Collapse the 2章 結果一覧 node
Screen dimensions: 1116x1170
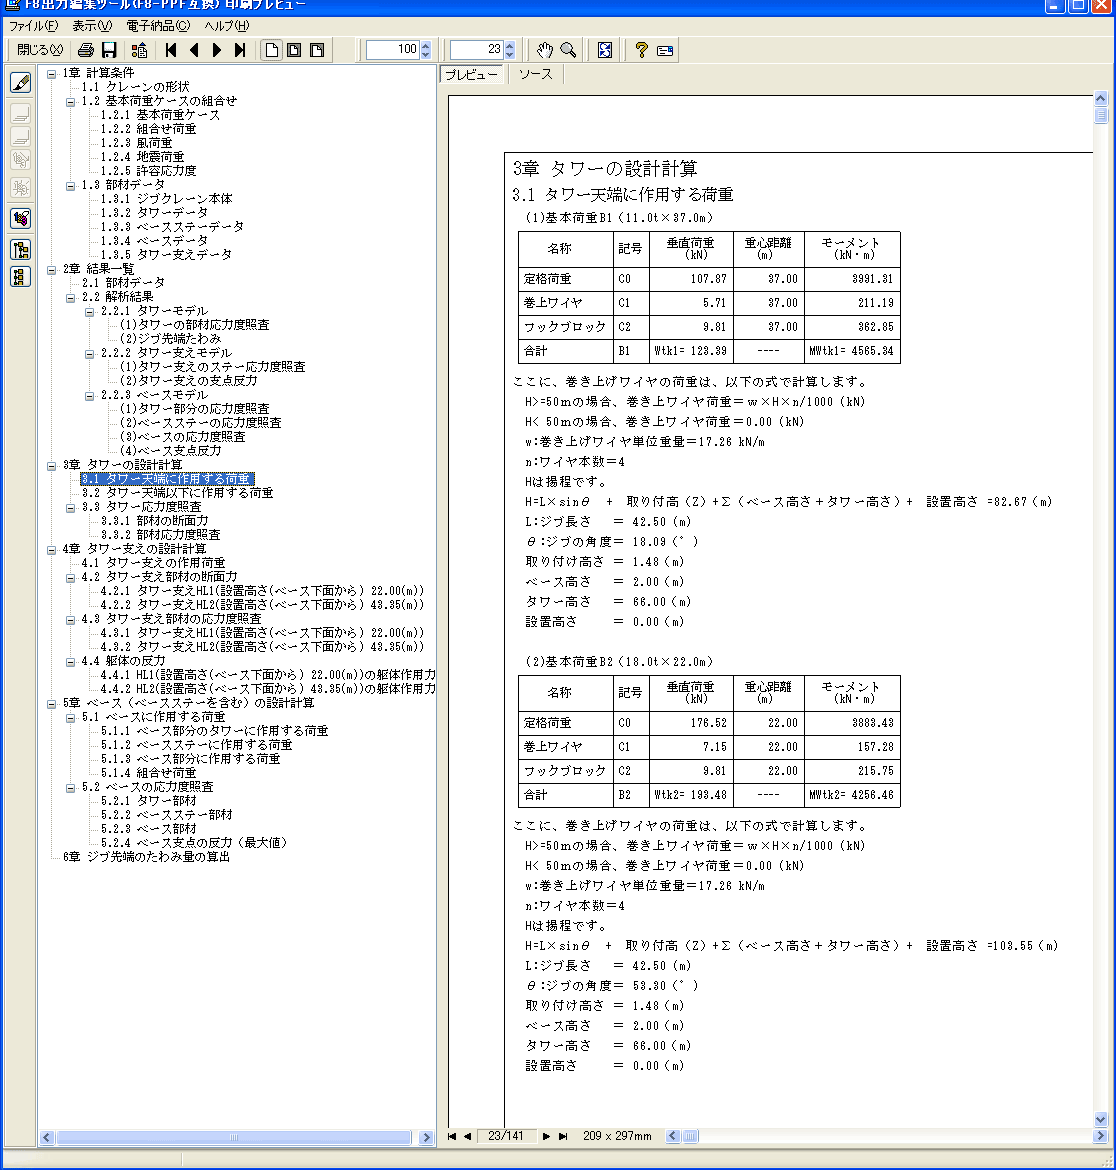pyautogui.click(x=51, y=269)
